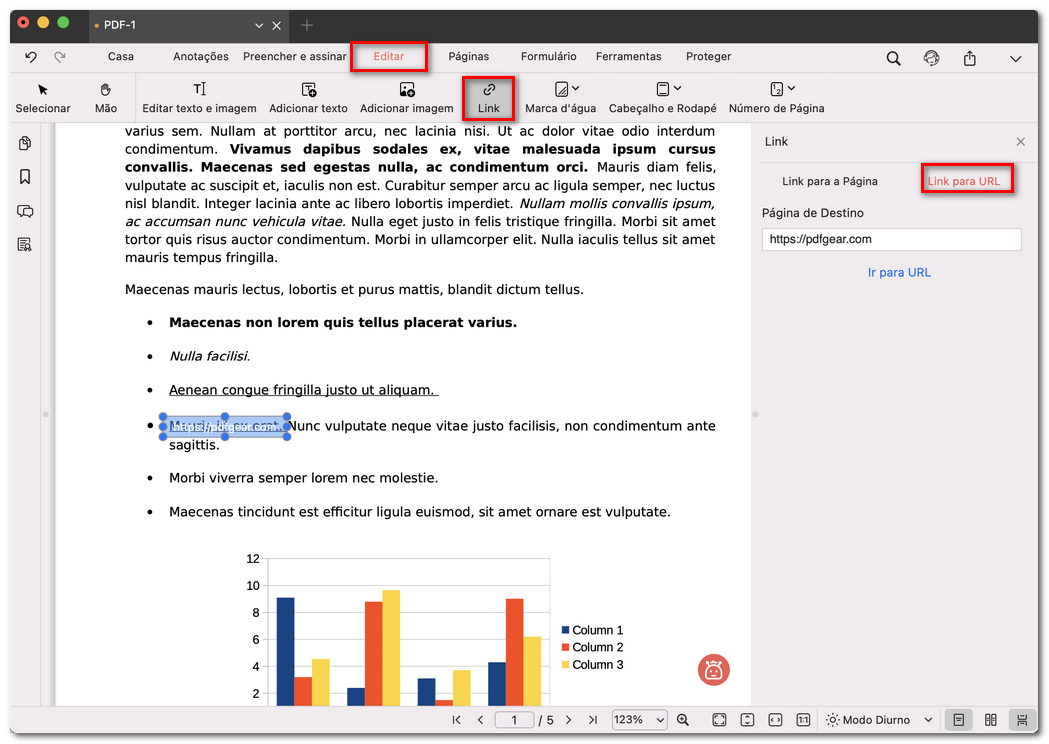Enable continuous scrolling view mode
The image size is (1049, 744).
(1022, 720)
